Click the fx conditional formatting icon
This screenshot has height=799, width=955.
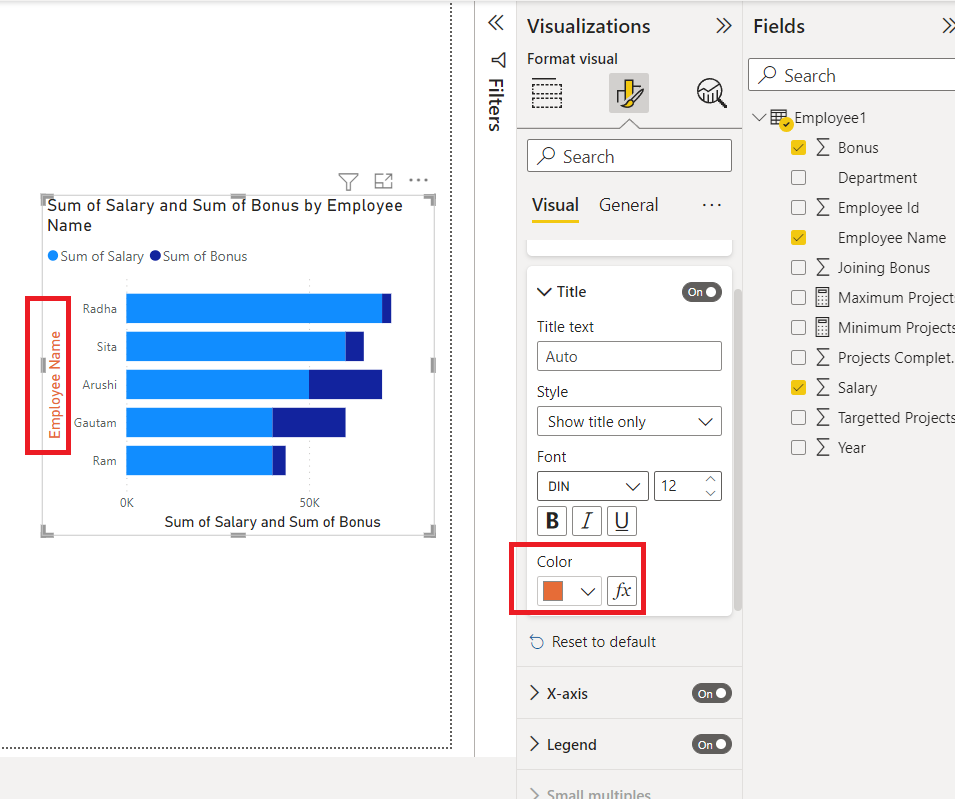(622, 591)
